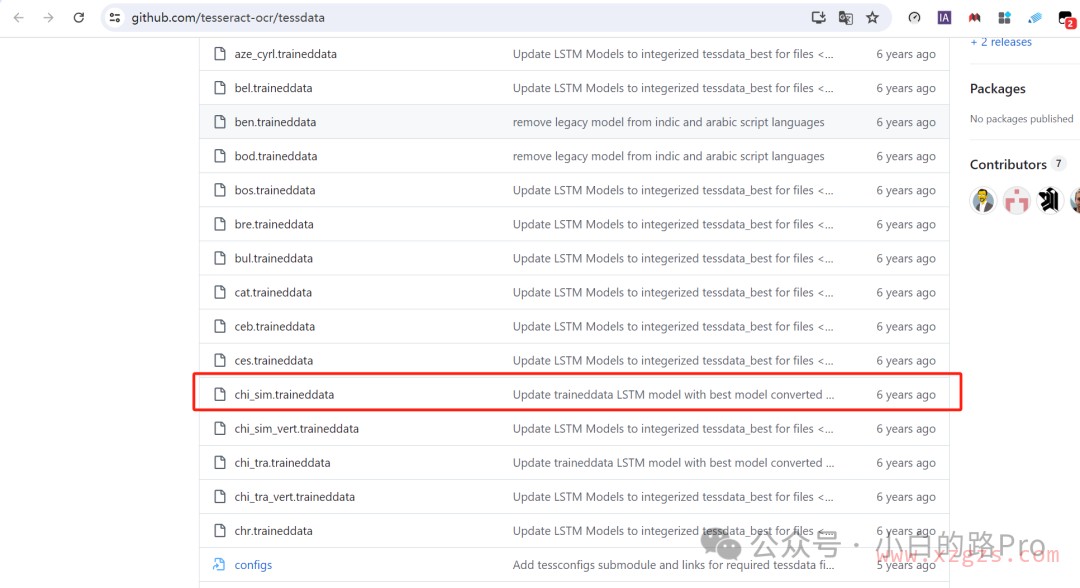This screenshot has width=1080, height=588.
Task: Open the Contributors section heading
Action: [1008, 164]
